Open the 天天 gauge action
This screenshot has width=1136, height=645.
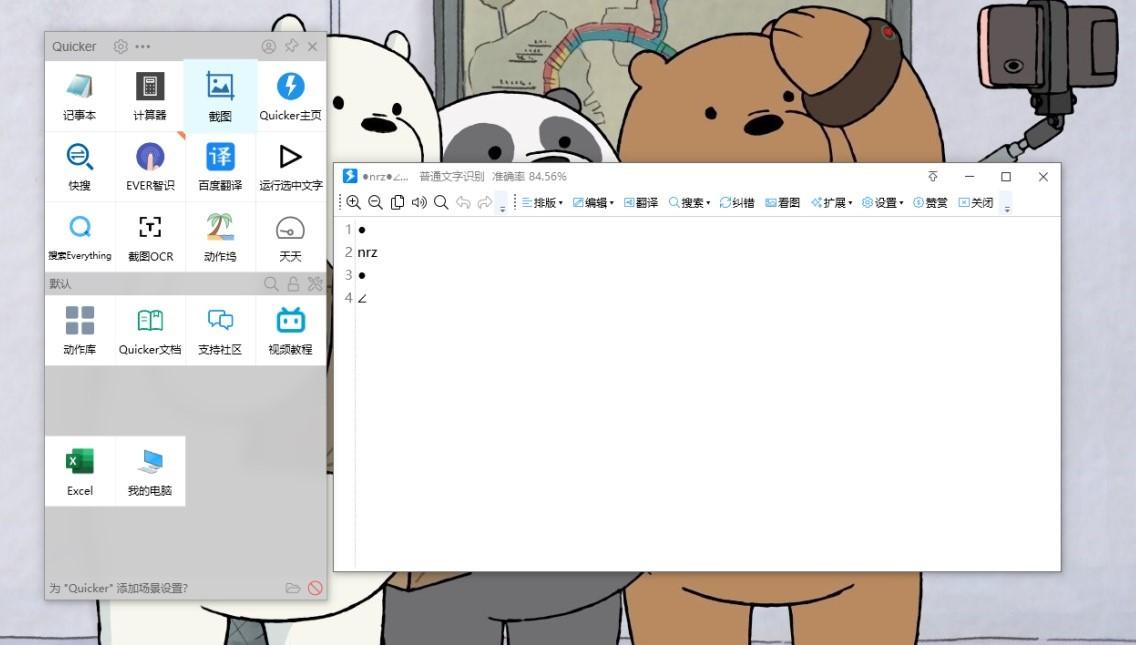pyautogui.click(x=291, y=237)
